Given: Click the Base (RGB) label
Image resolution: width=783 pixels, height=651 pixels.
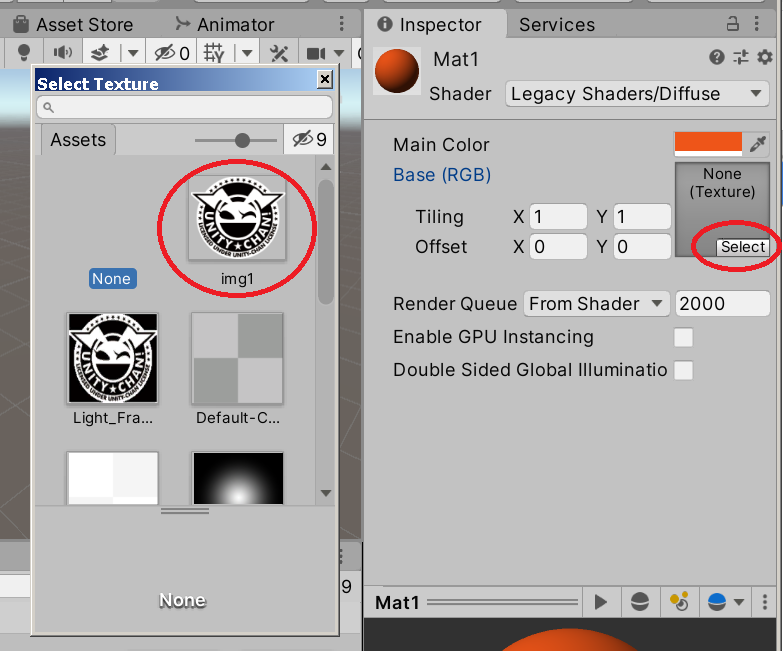Looking at the screenshot, I should pos(441,175).
